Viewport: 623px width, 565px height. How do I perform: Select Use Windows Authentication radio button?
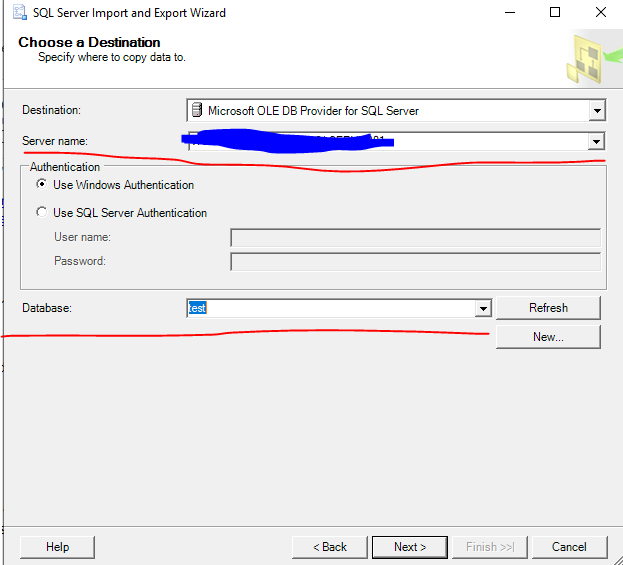click(41, 184)
